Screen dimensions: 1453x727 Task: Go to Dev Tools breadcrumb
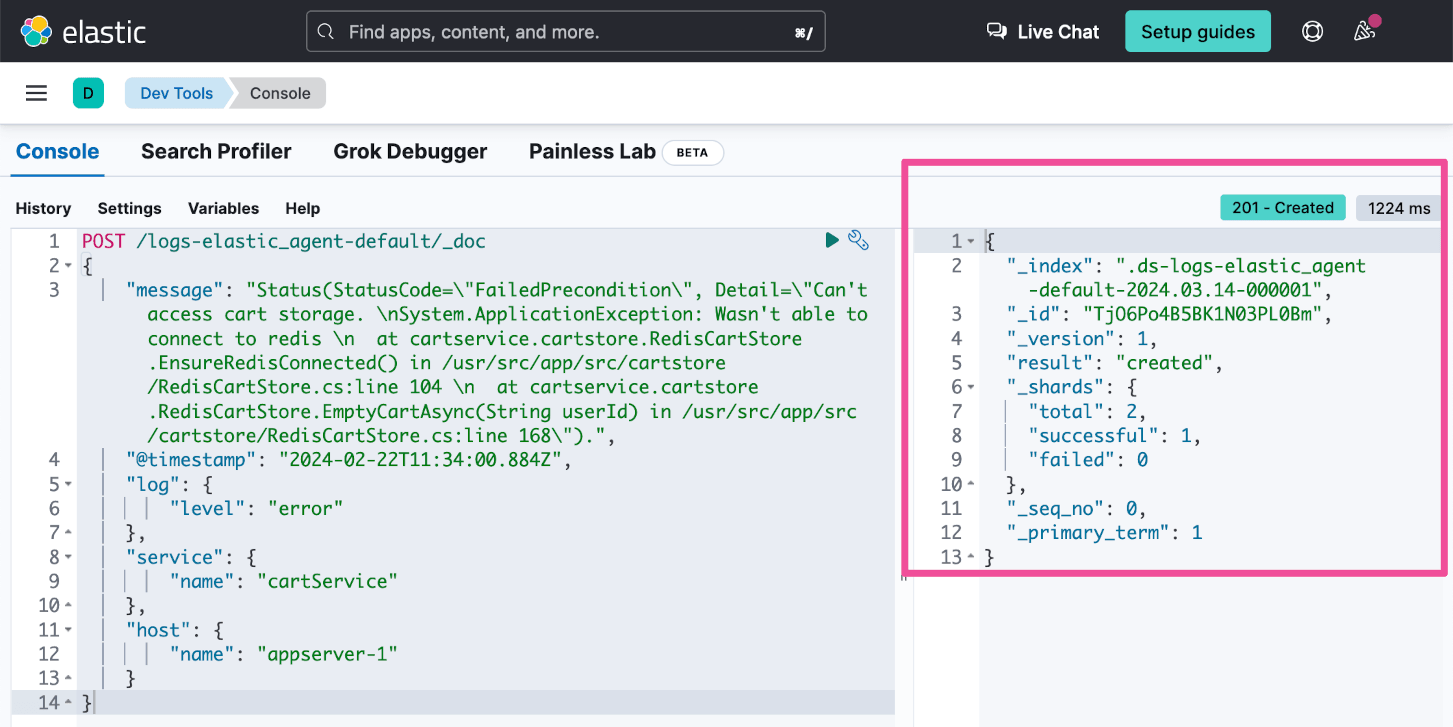(176, 93)
